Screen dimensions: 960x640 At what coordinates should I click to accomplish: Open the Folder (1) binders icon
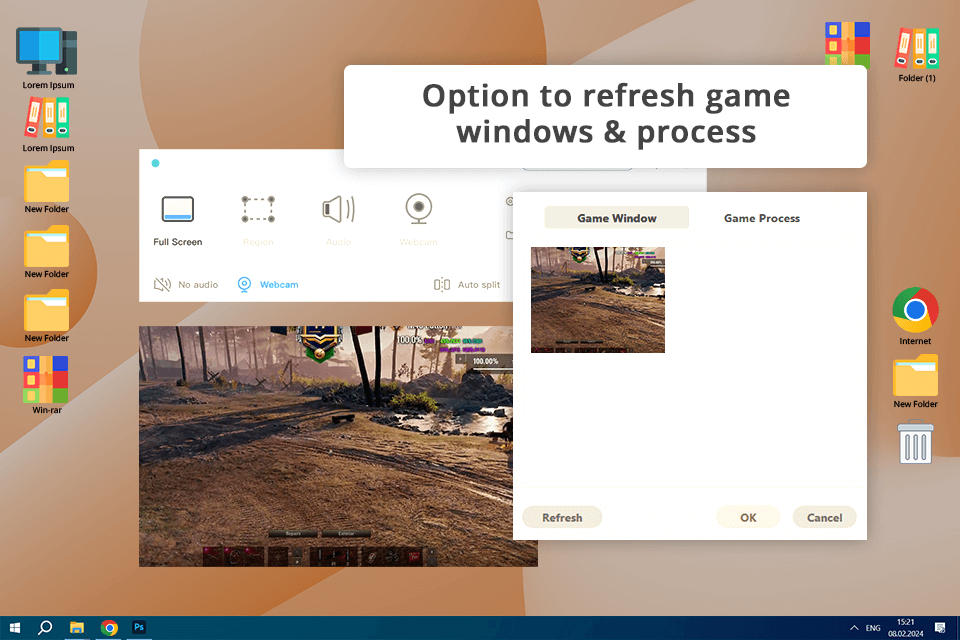click(917, 55)
